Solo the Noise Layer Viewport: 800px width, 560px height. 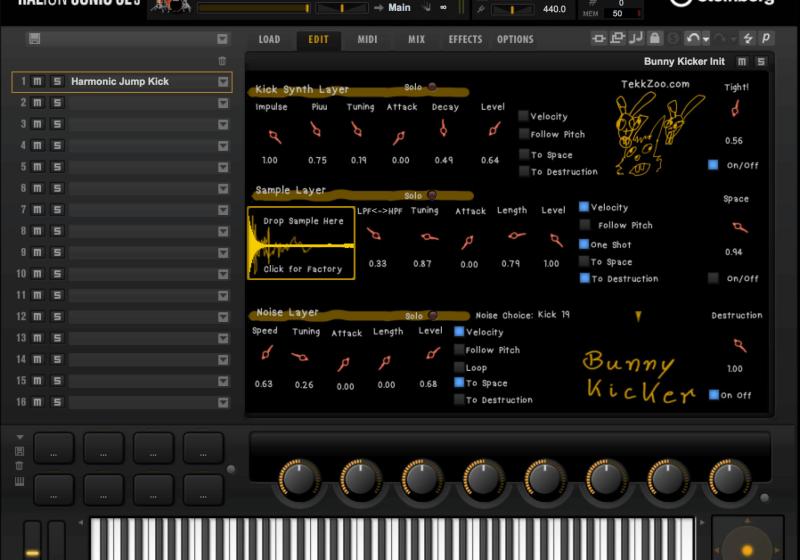coord(433,315)
